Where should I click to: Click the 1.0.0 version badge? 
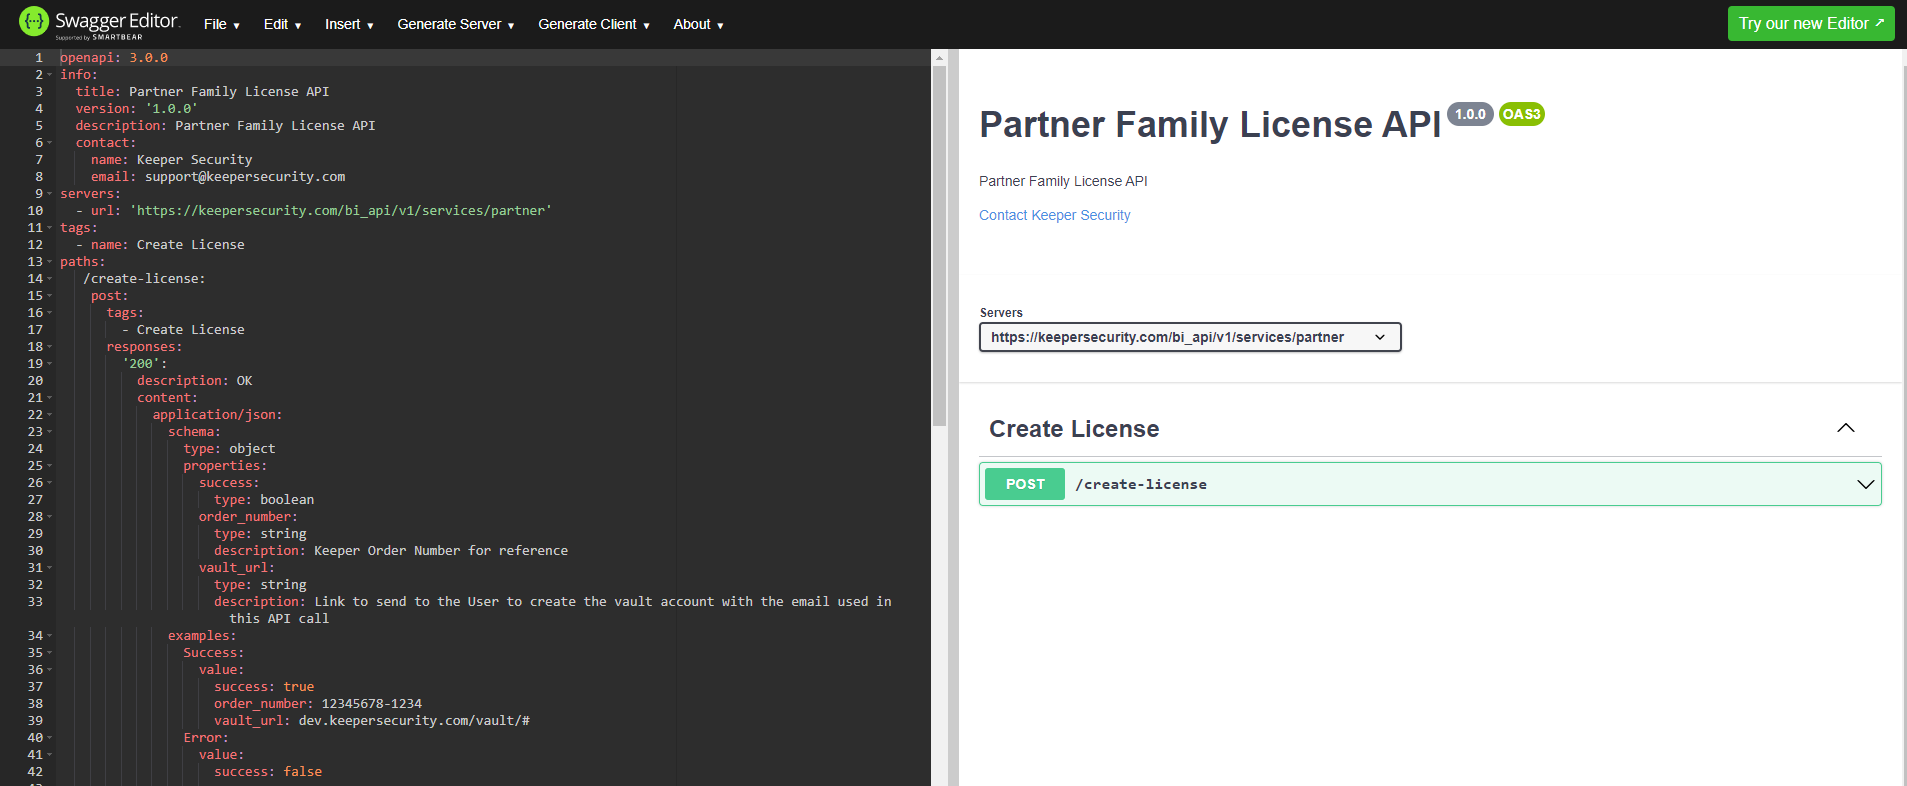coord(1470,114)
